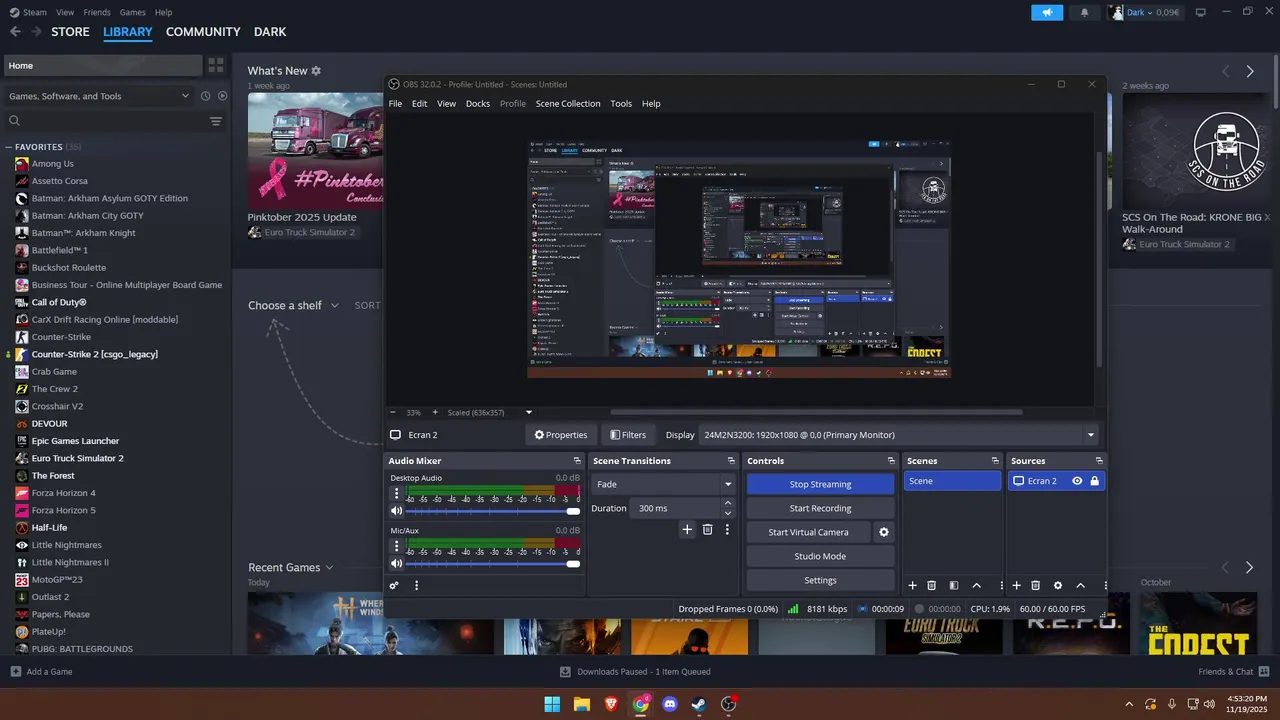Screen dimensions: 1280x720
Task: Click Stop Streaming button
Action: [x=820, y=484]
